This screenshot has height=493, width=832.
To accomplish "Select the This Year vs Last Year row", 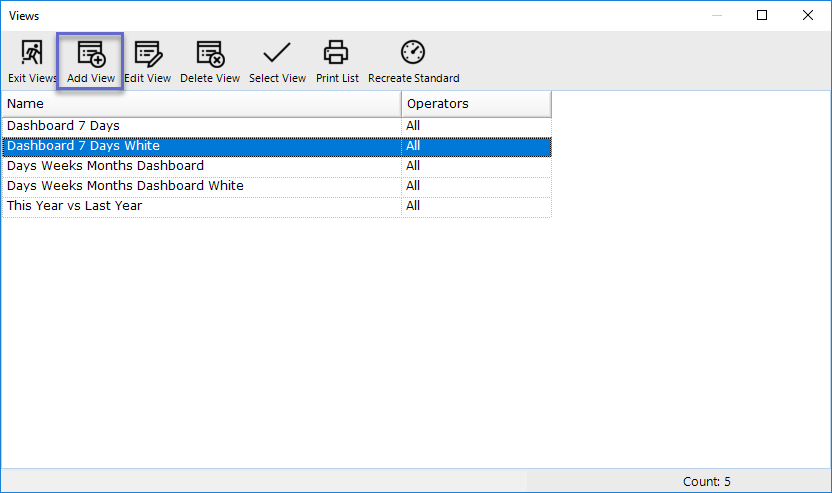I will [x=276, y=206].
